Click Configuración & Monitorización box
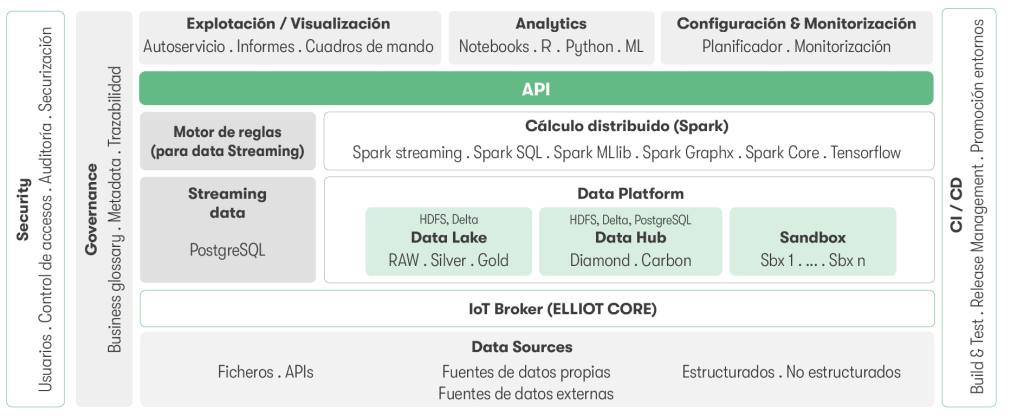Viewport: 1024px width, 416px height. point(797,37)
